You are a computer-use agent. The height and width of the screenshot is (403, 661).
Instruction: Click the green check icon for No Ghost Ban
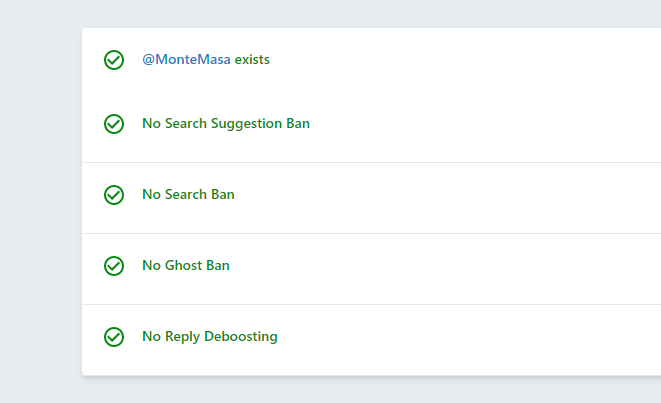[x=114, y=266]
